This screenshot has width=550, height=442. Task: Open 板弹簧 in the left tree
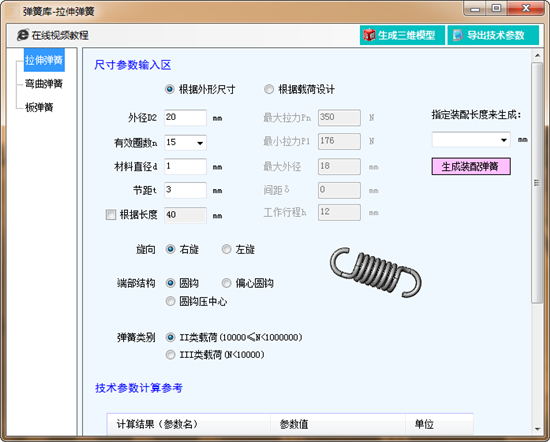(x=39, y=107)
